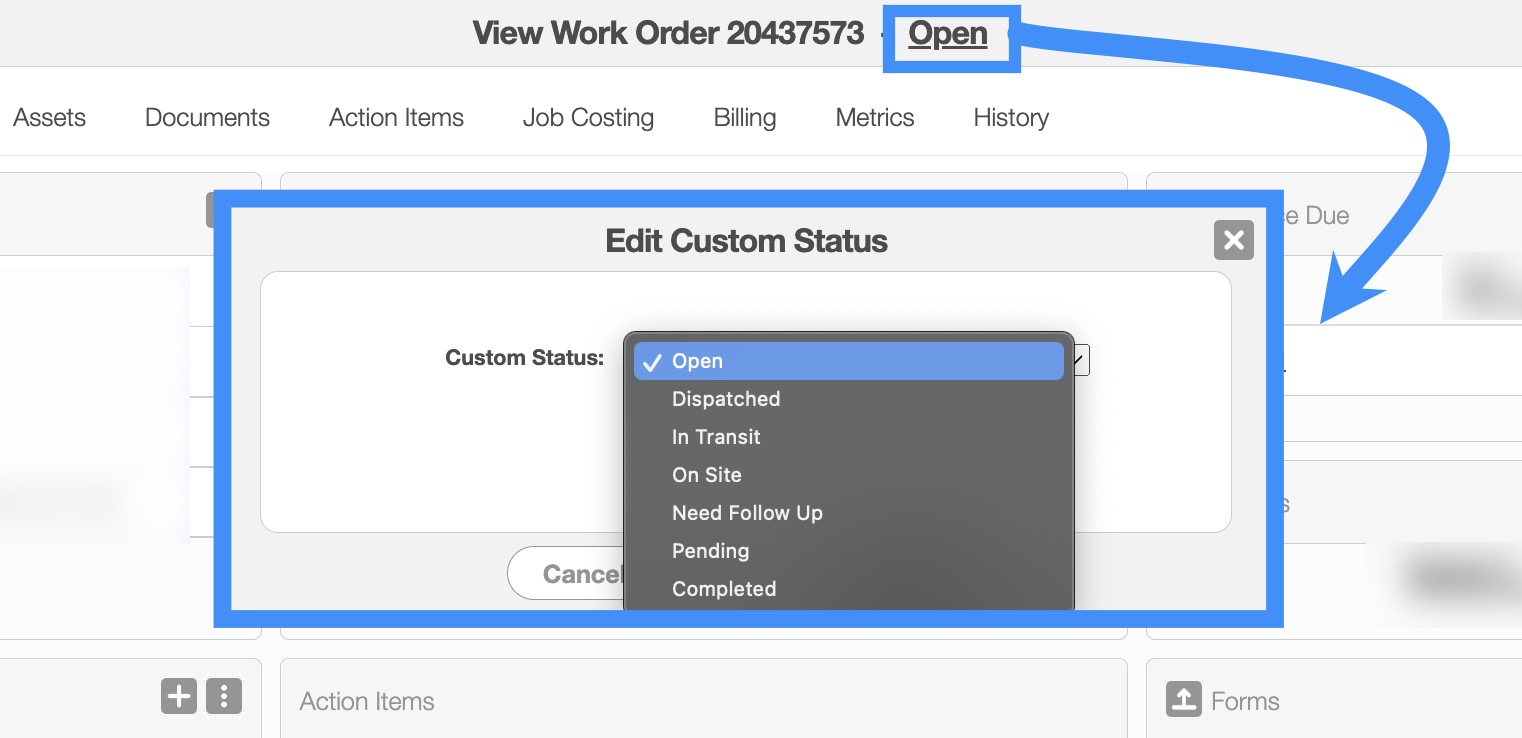Go to the Action Items tab
Image resolution: width=1522 pixels, height=738 pixels.
(x=396, y=117)
